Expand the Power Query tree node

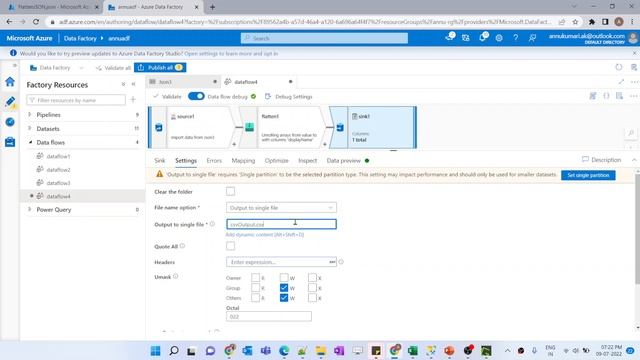click(29, 209)
